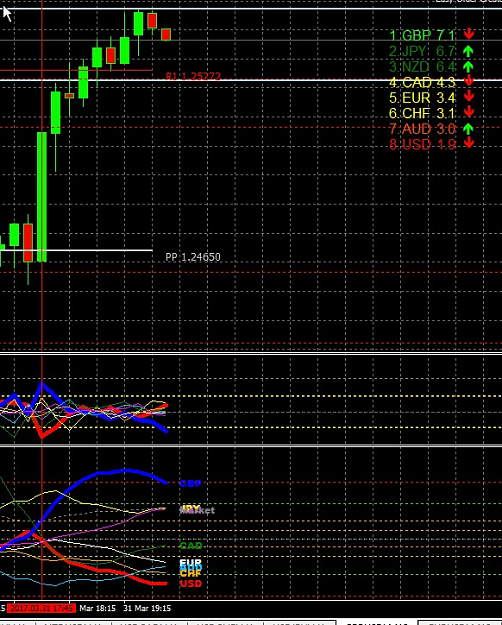This screenshot has width=502, height=625.
Task: Click the green up arrow beside NZD 6.4
Action: coord(468,66)
